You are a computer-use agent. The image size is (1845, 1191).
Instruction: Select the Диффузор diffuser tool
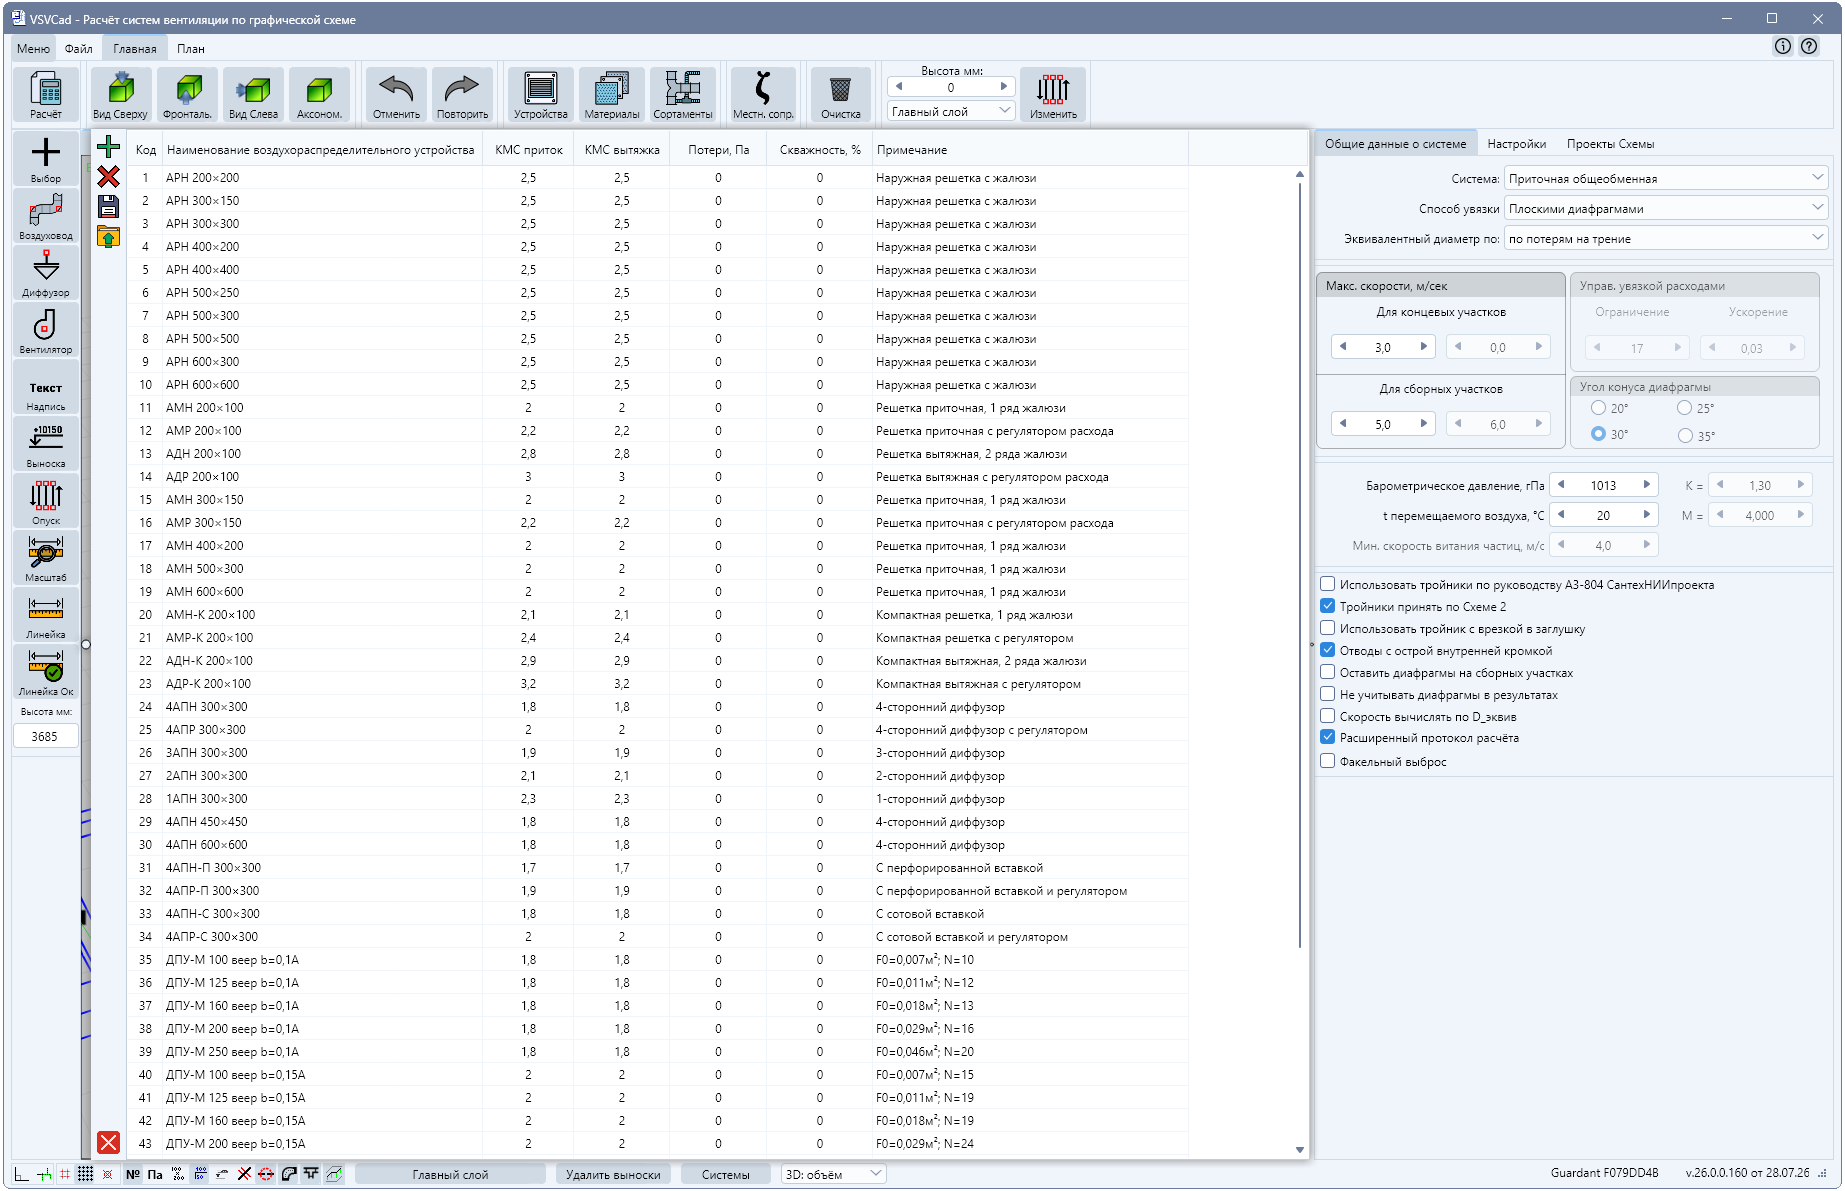[46, 273]
